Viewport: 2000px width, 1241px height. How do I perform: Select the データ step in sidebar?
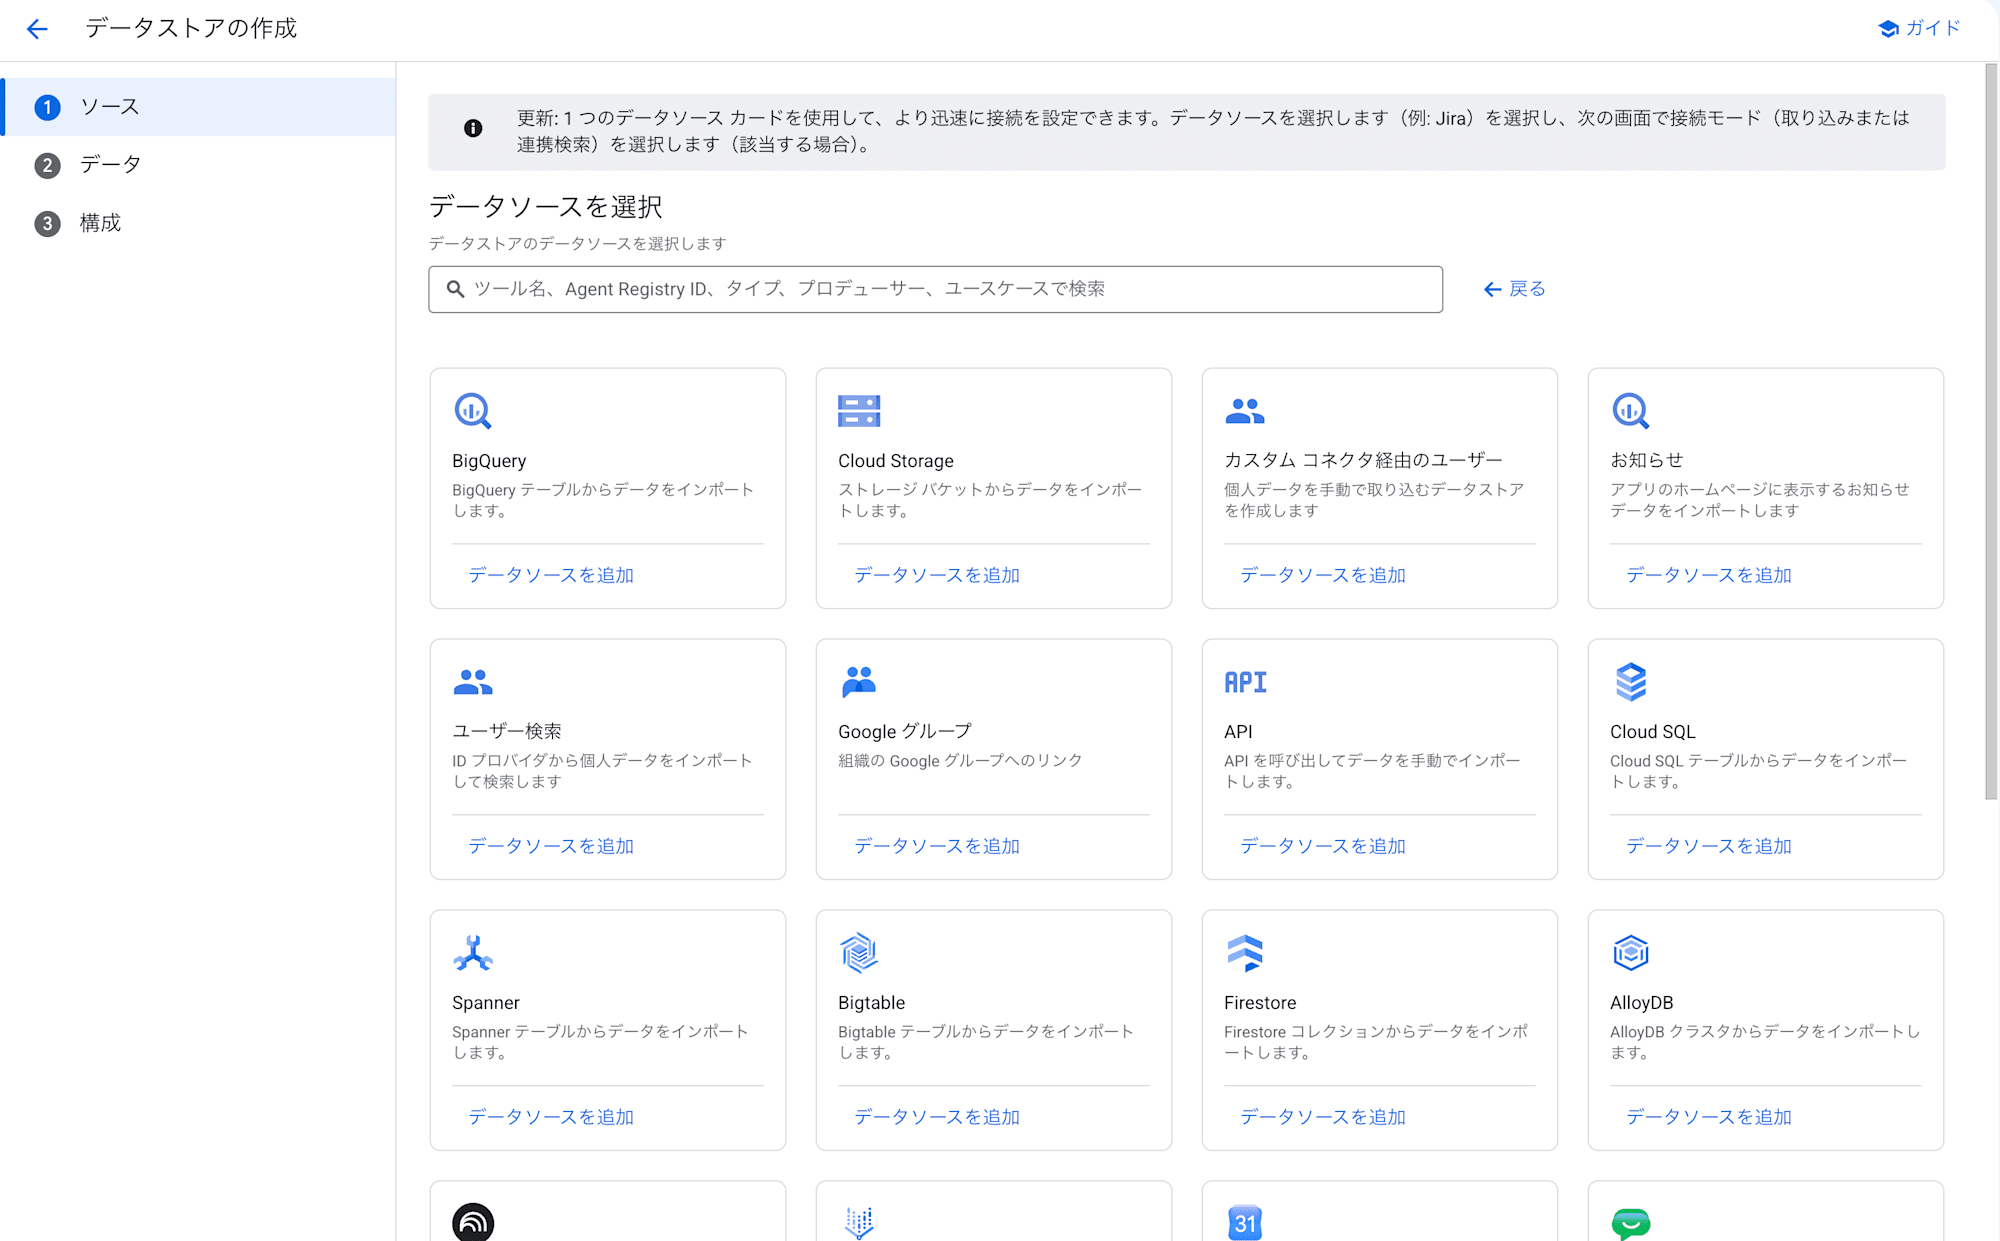coord(198,165)
